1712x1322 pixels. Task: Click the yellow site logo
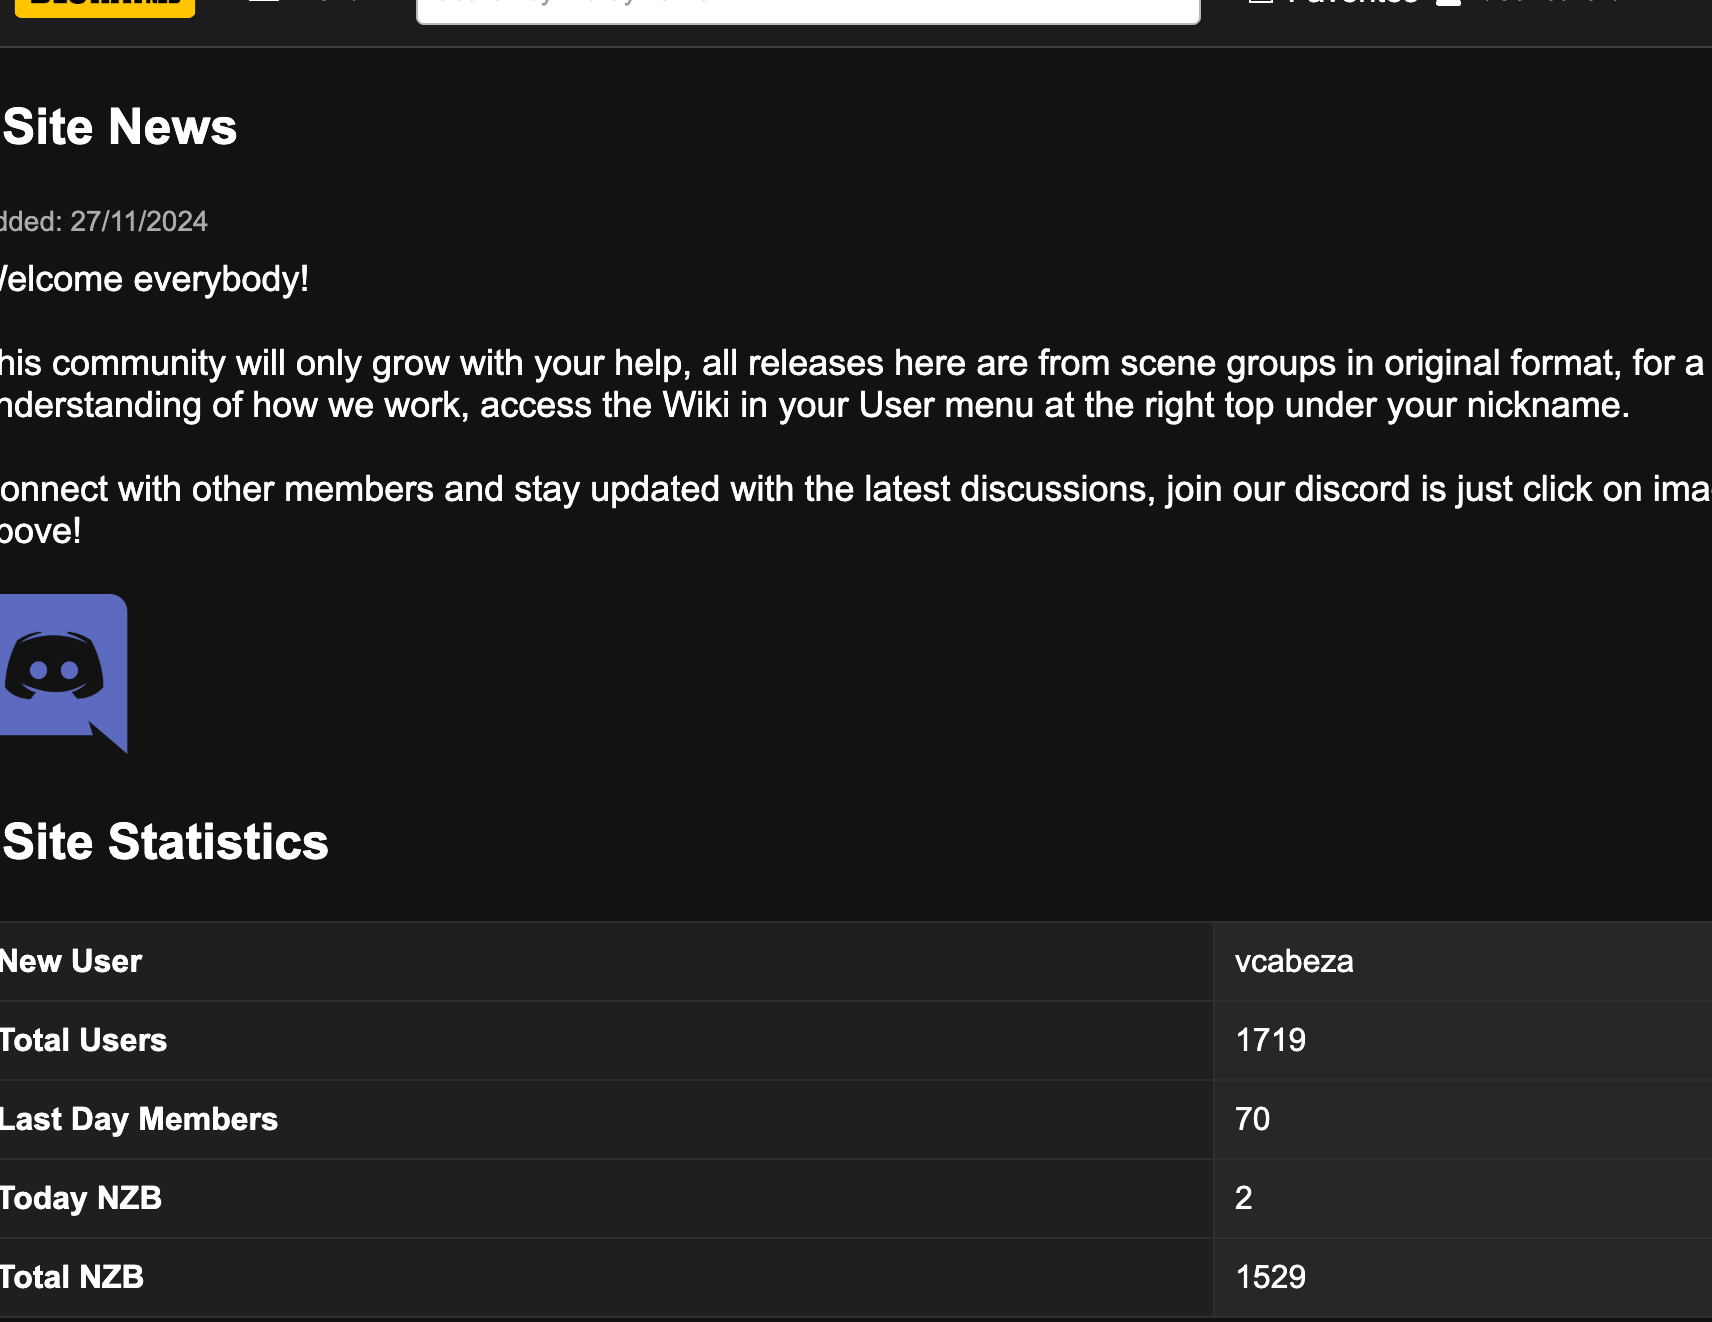(104, 6)
